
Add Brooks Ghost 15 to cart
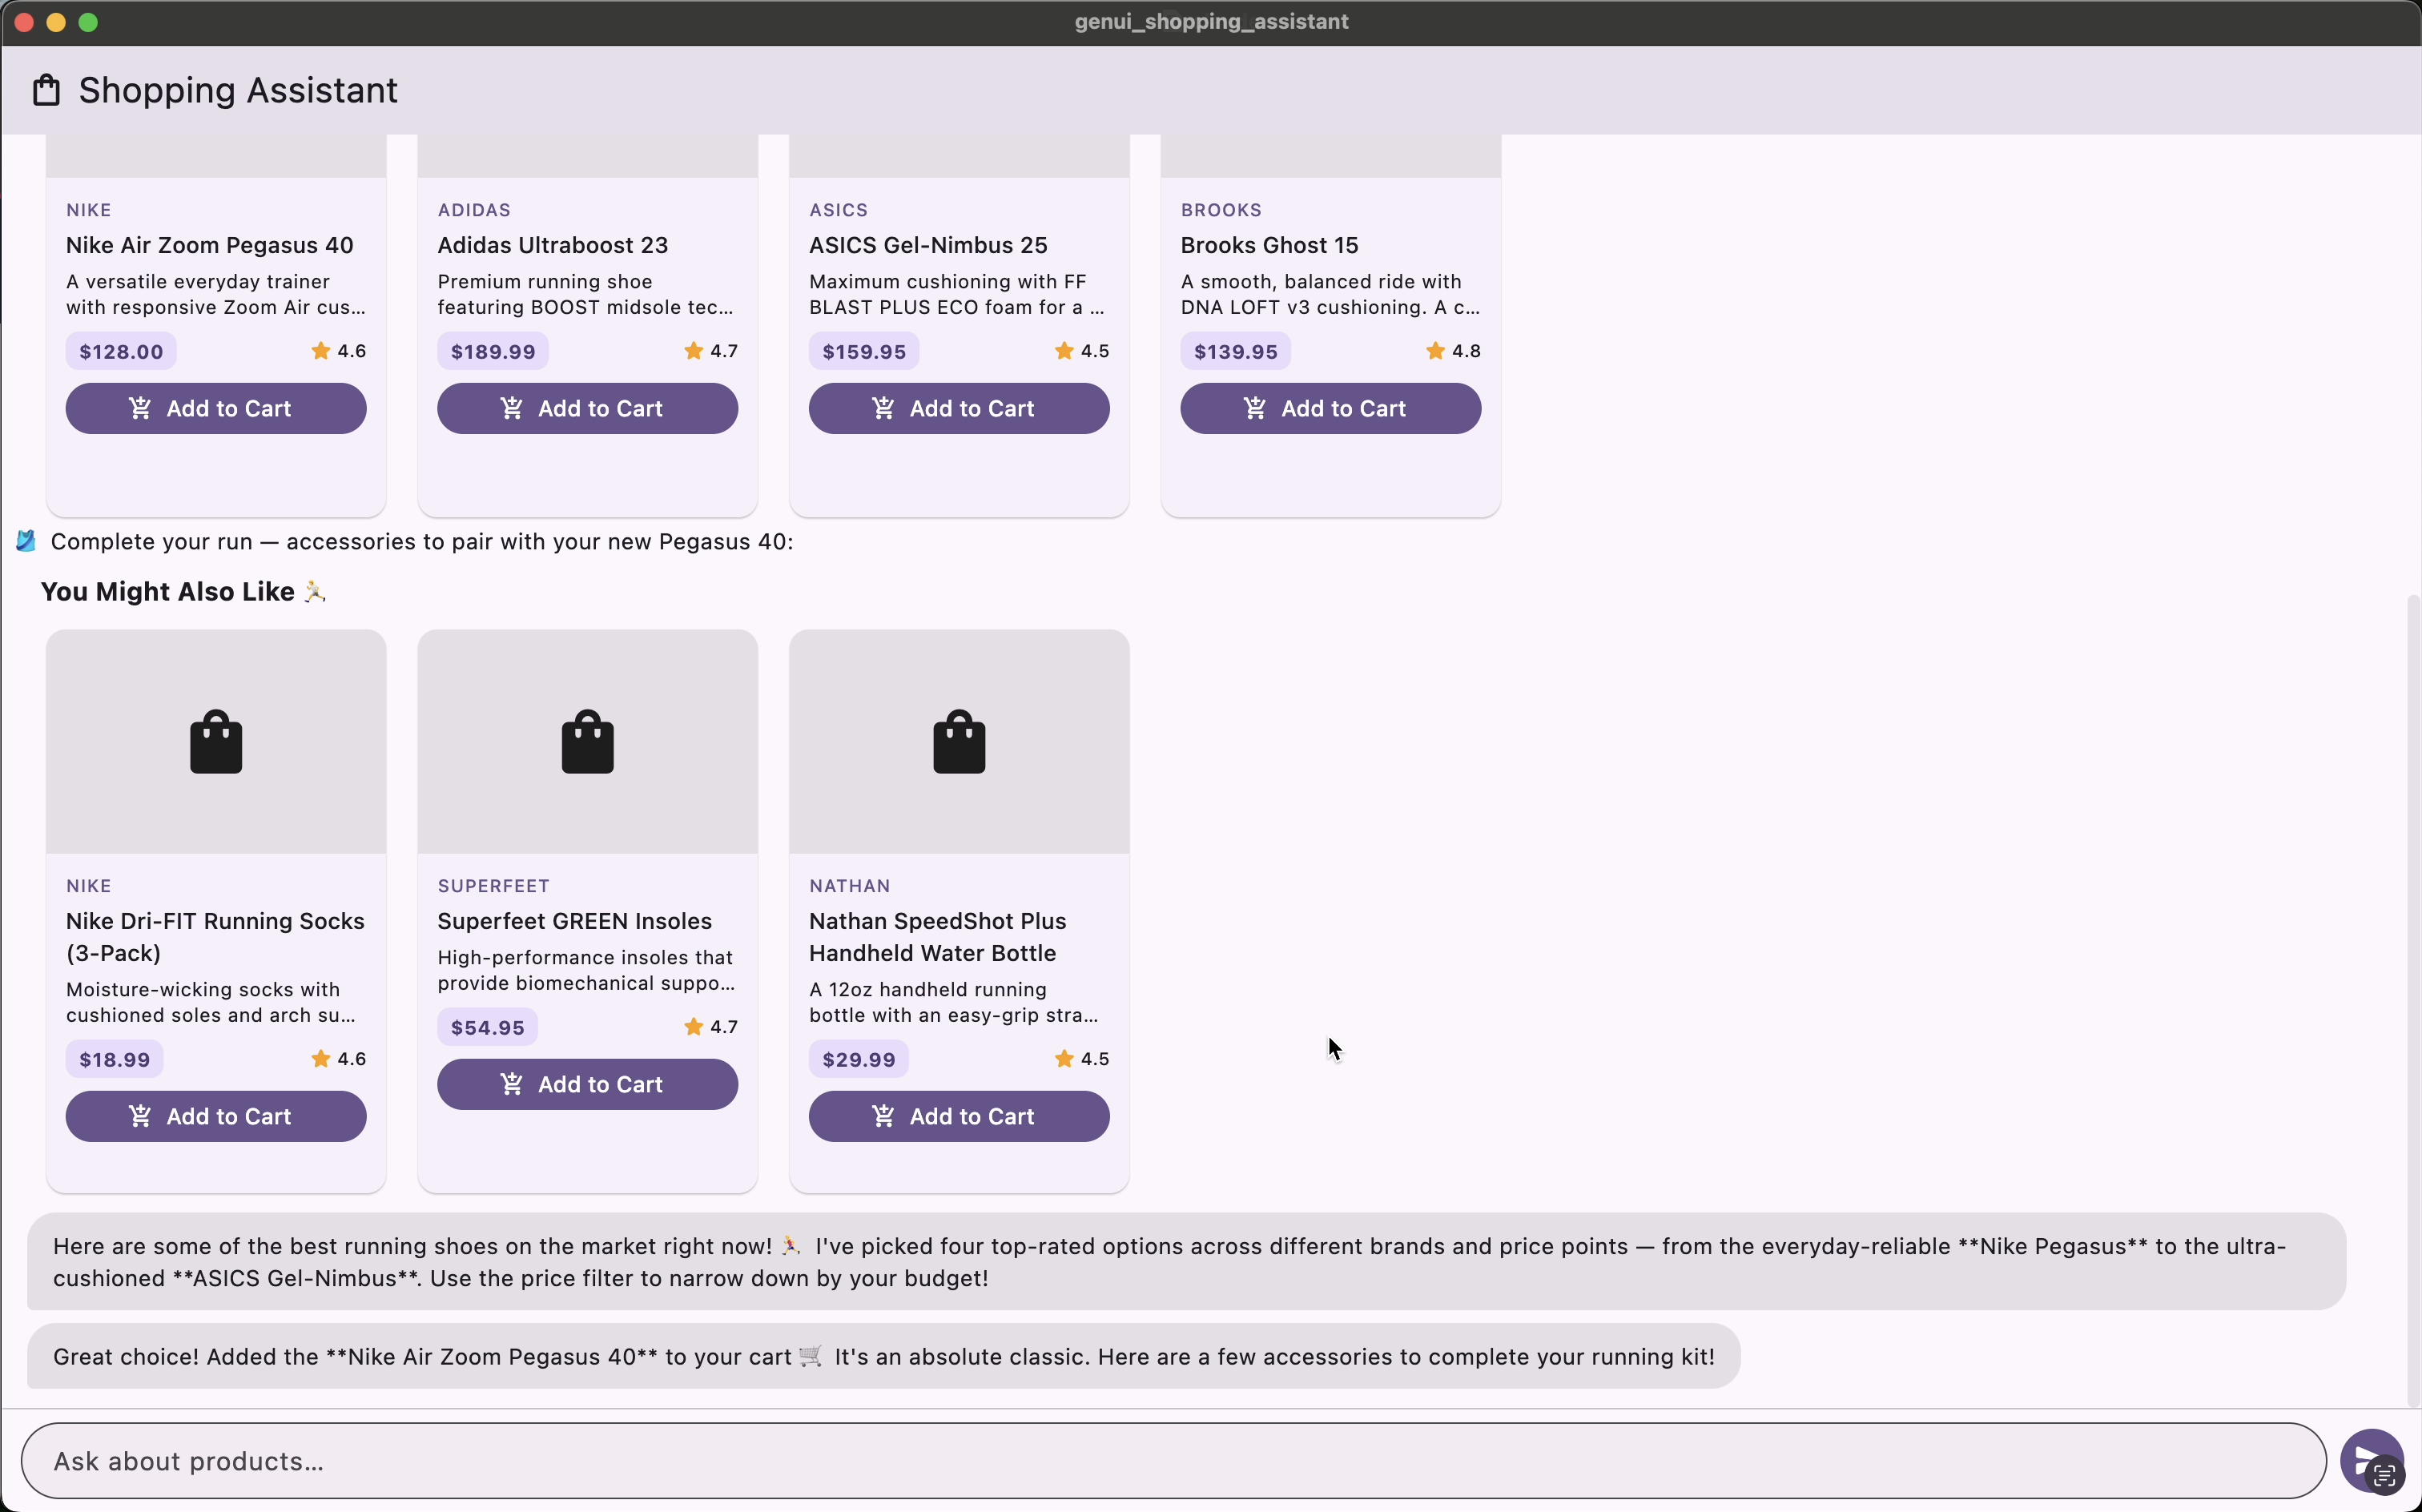[x=1331, y=409]
